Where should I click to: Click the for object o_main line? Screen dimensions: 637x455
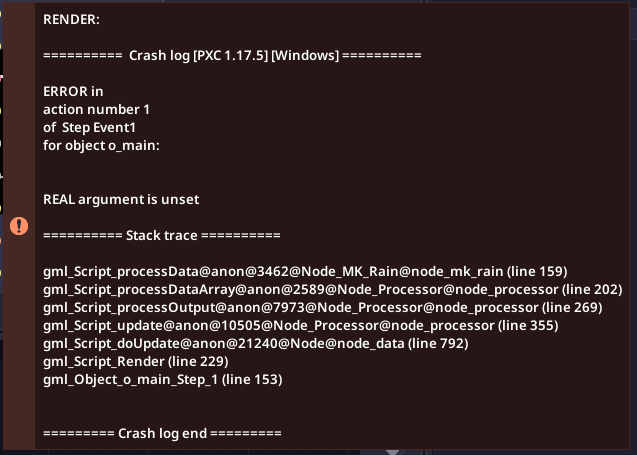[101, 145]
